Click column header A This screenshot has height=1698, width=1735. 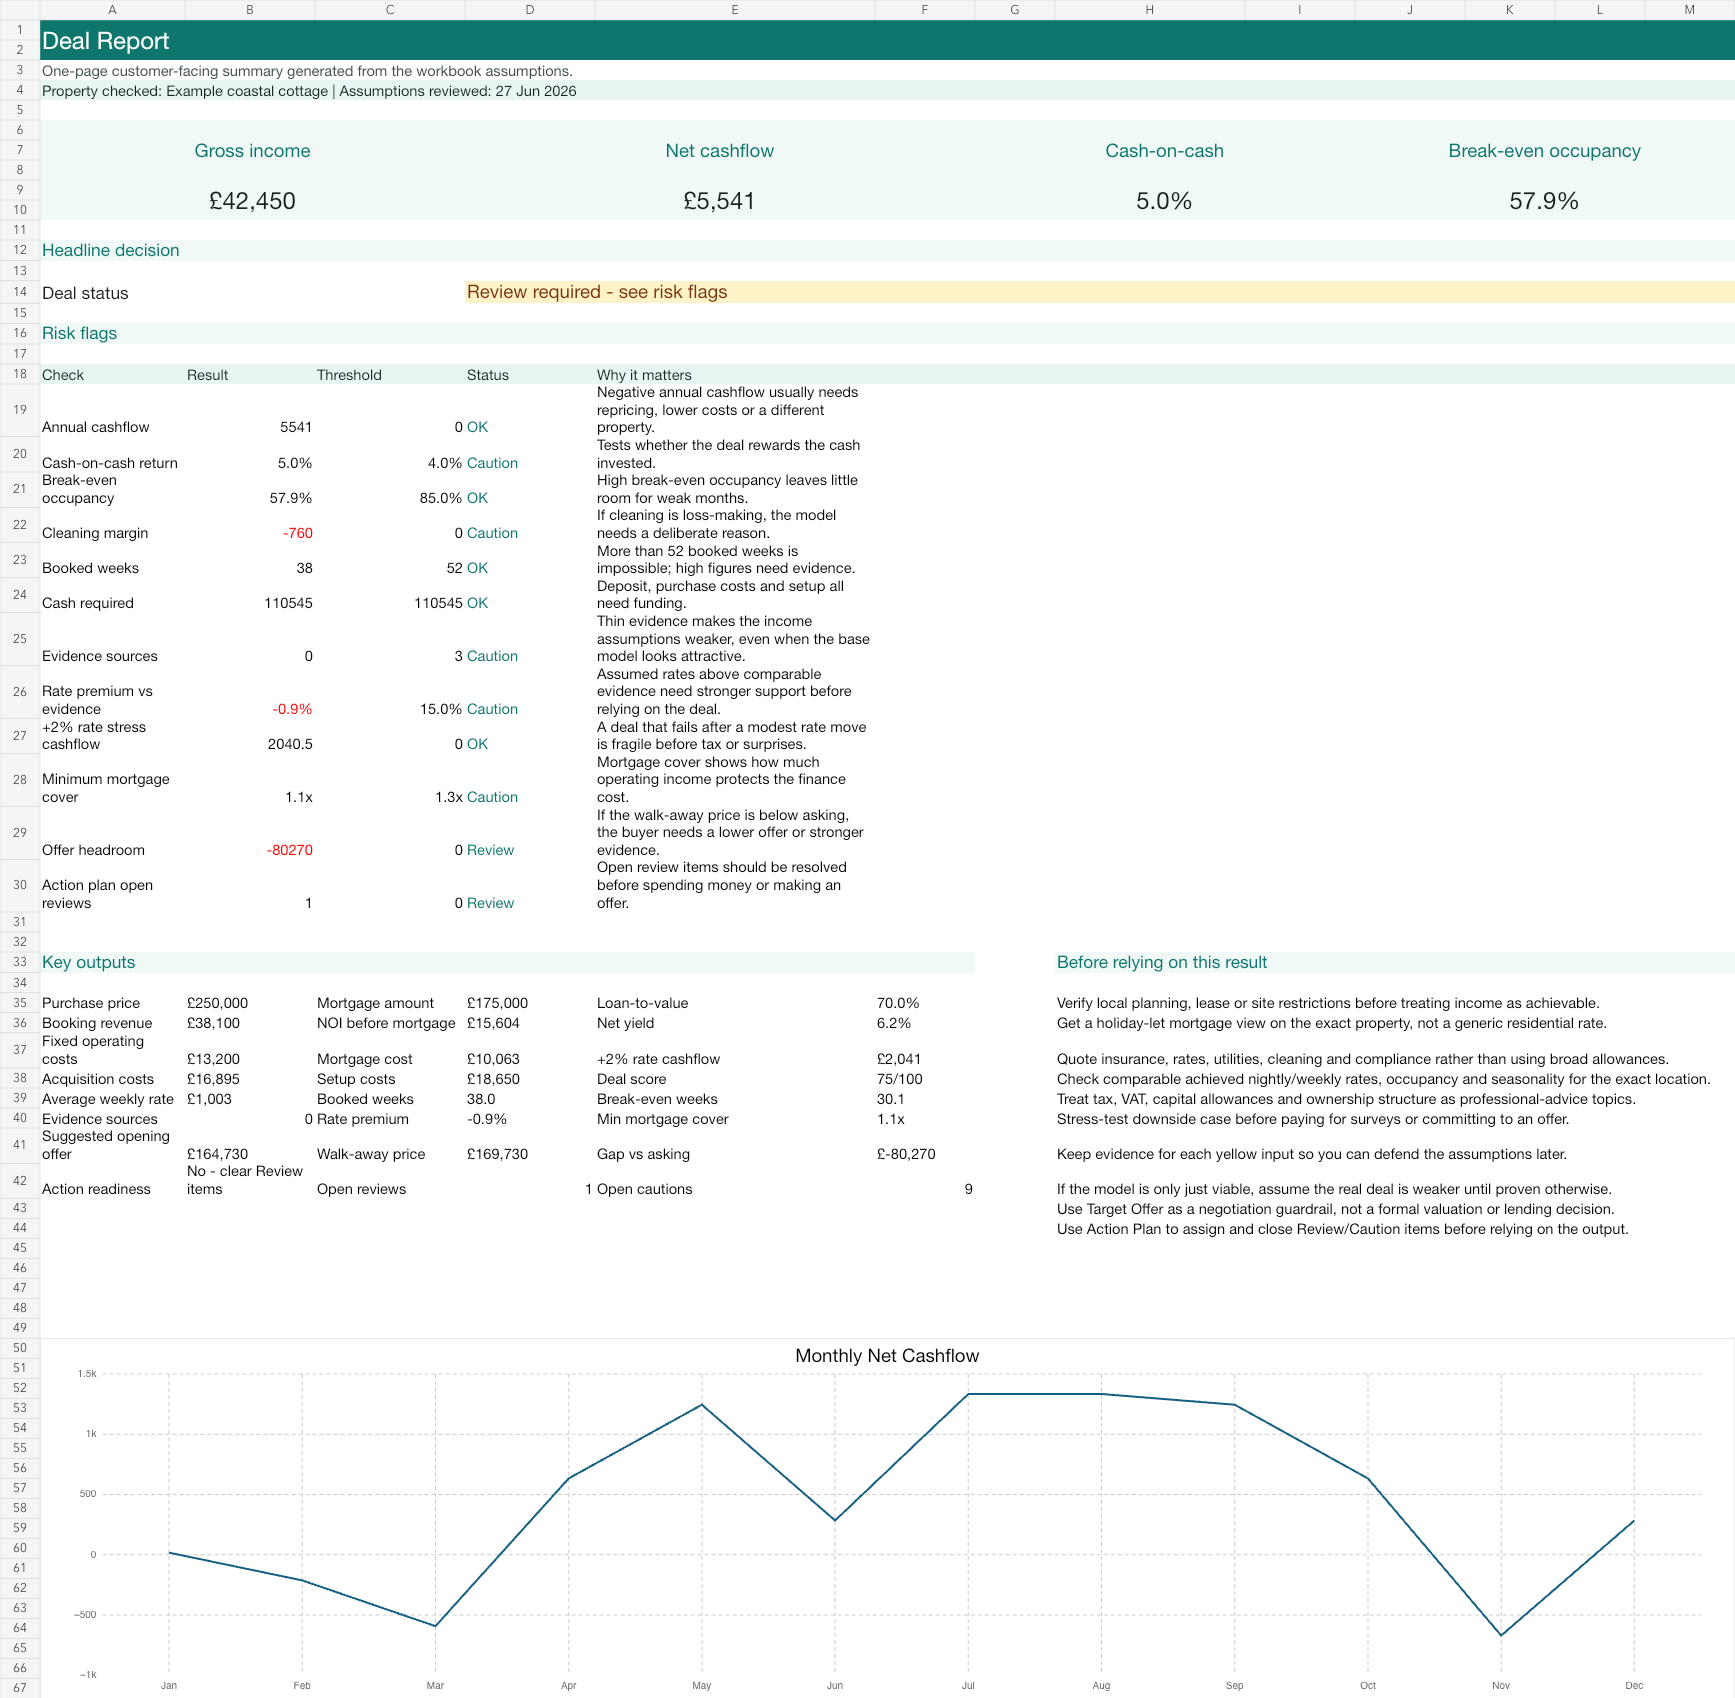click(112, 9)
